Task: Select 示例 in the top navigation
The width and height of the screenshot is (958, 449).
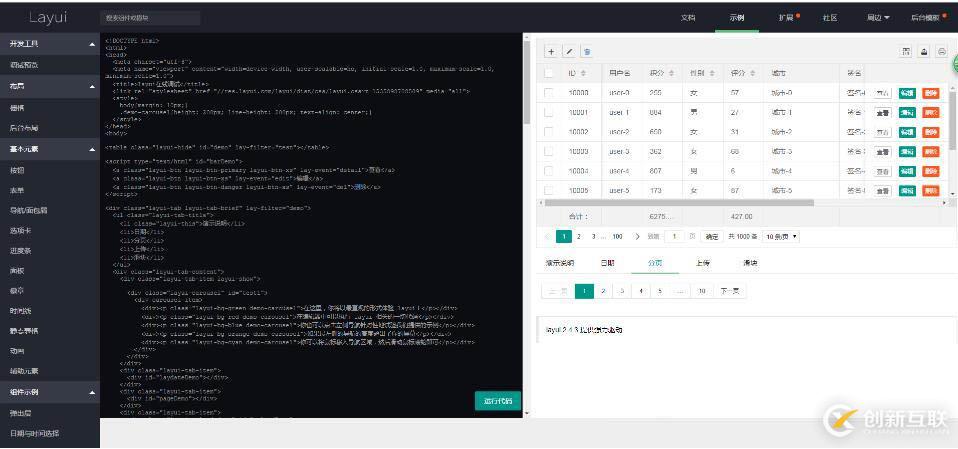Action: tap(737, 18)
